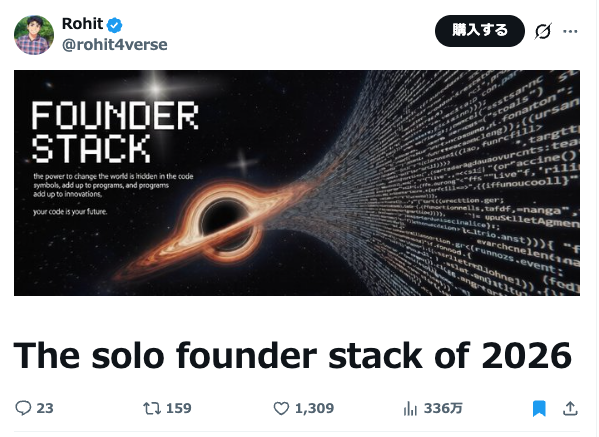This screenshot has height=437, width=599.
Task: Click the like count 1,309
Action: pos(314,408)
